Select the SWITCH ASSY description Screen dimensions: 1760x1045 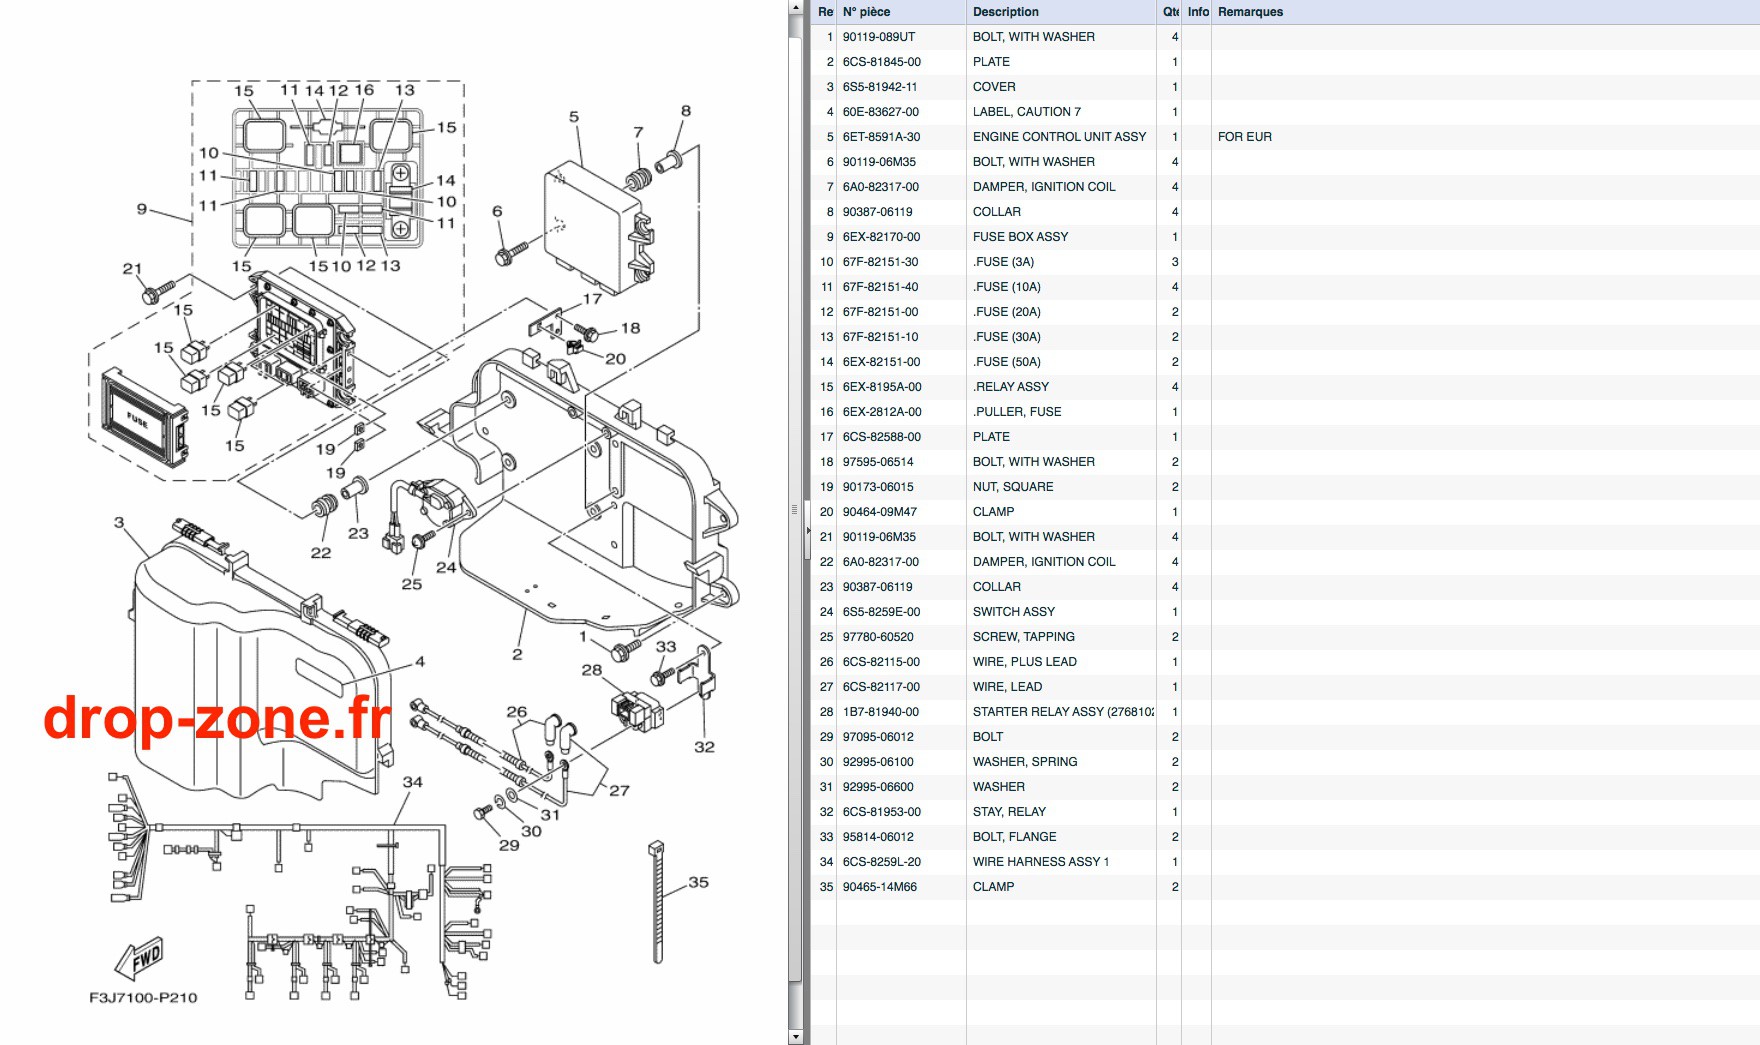click(x=1014, y=612)
